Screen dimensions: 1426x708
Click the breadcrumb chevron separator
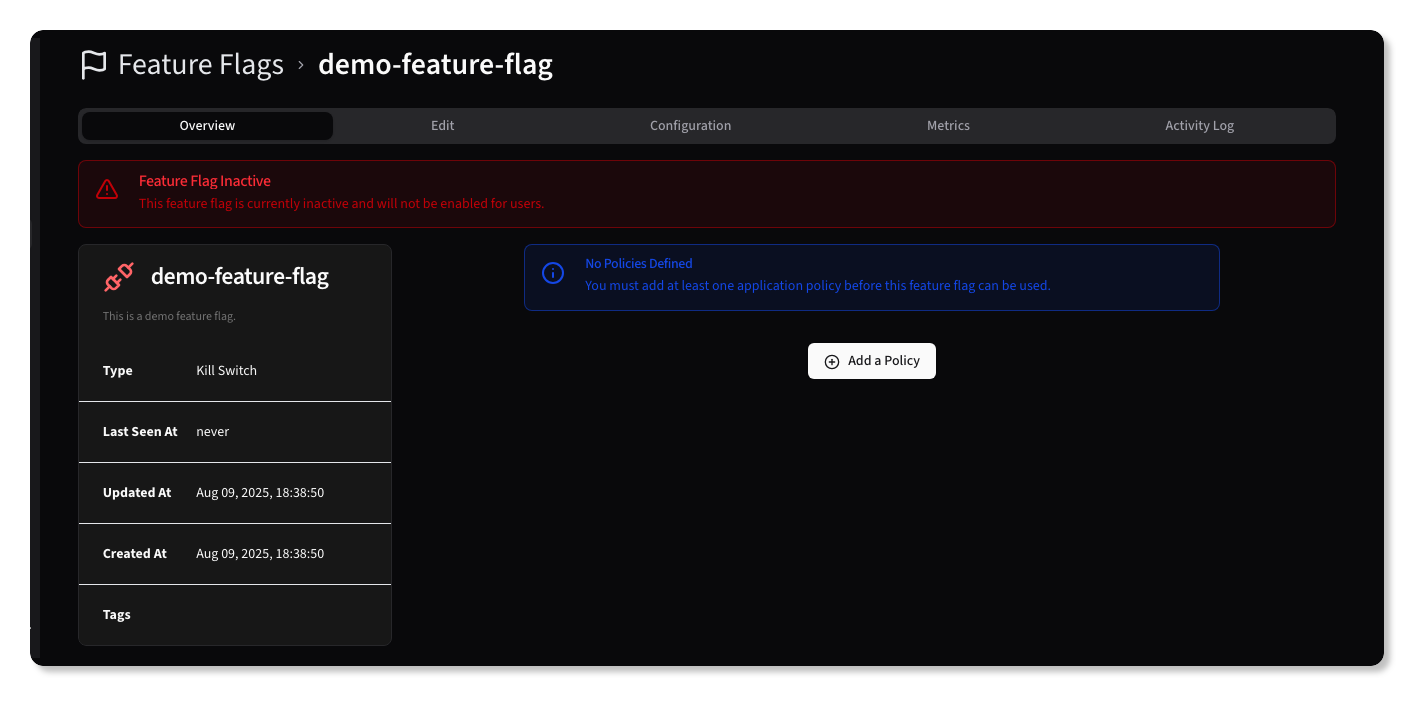tap(301, 66)
